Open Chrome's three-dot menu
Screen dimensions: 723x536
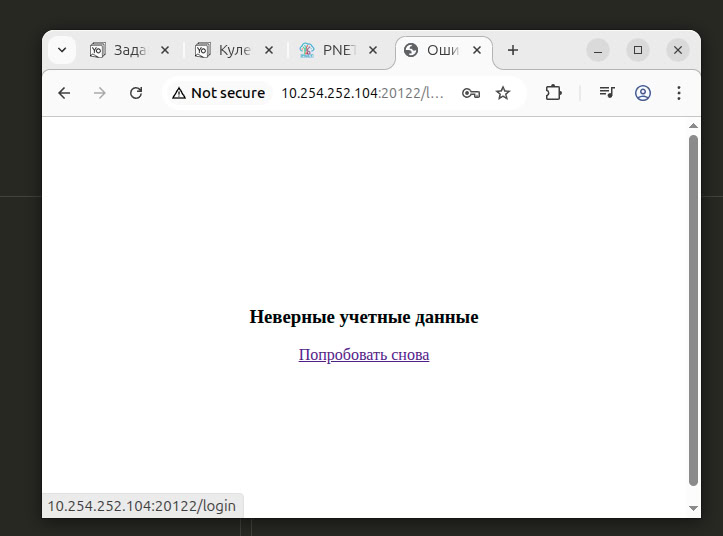679,93
